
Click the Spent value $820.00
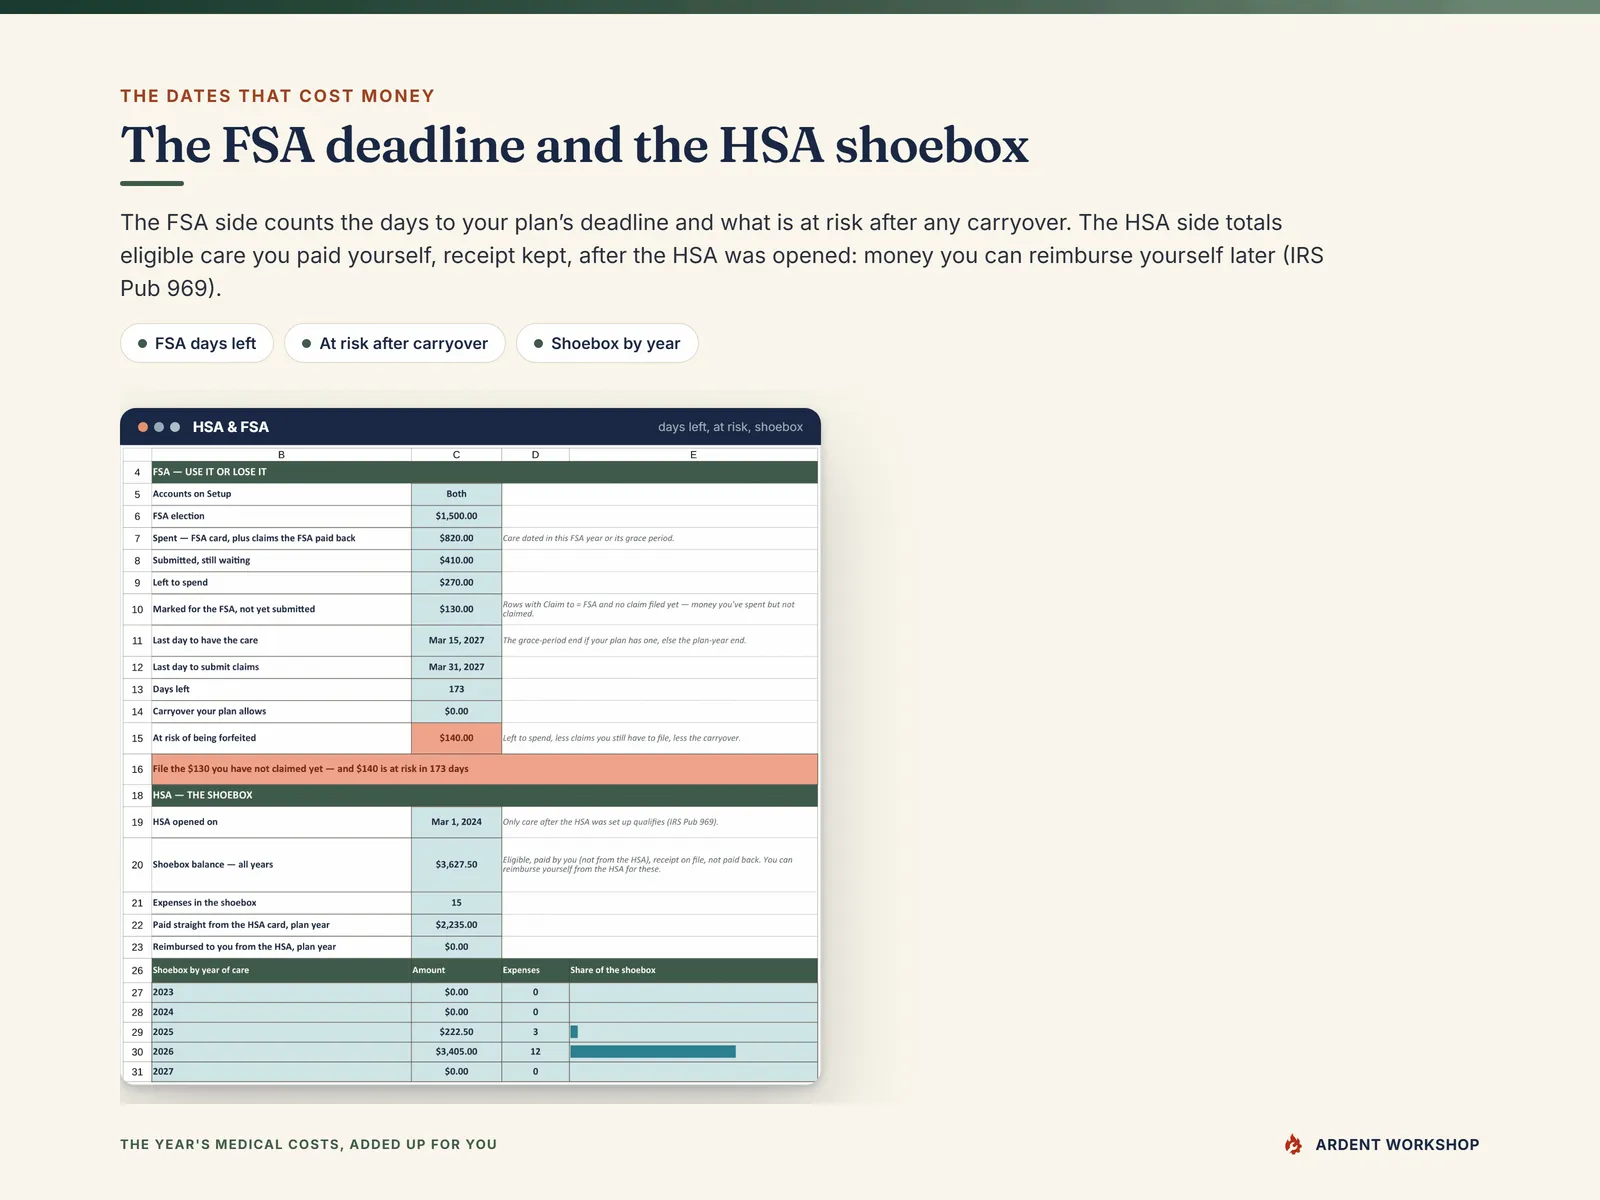pos(456,538)
